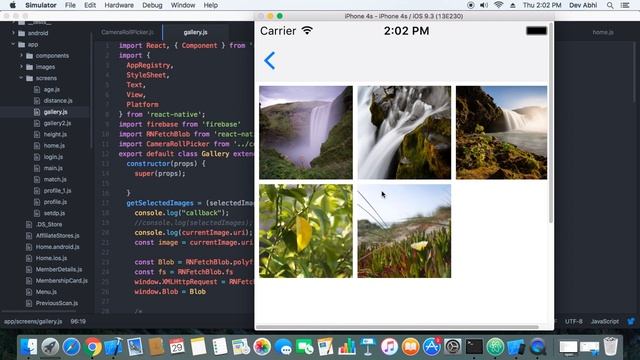Open MembershipCard.js in the file tree
The image size is (640, 360).
[62, 280]
